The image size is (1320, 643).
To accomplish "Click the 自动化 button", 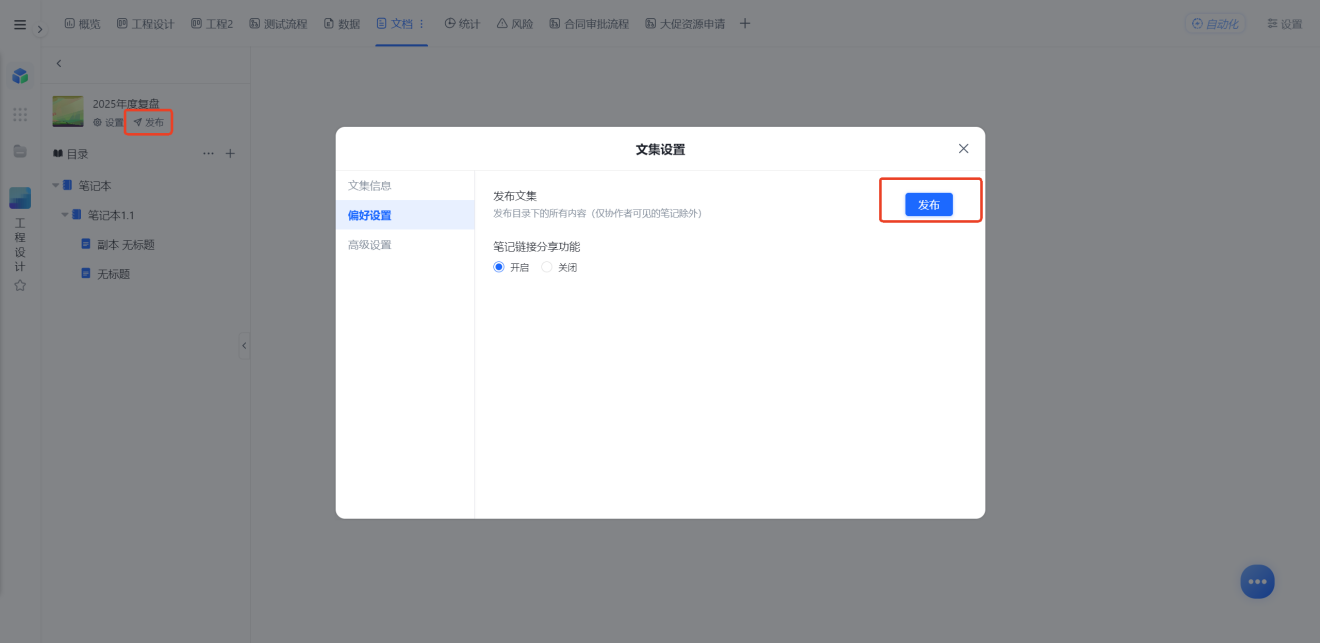I will tap(1215, 24).
